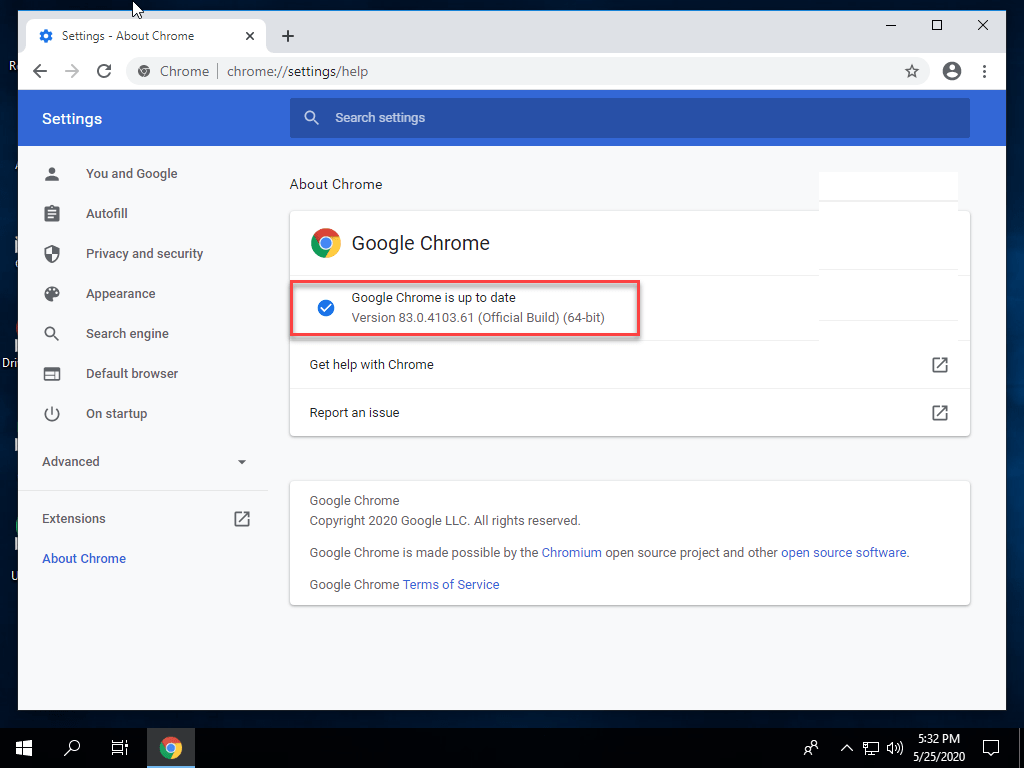Open the open source software link
The height and width of the screenshot is (768, 1024).
coord(843,552)
